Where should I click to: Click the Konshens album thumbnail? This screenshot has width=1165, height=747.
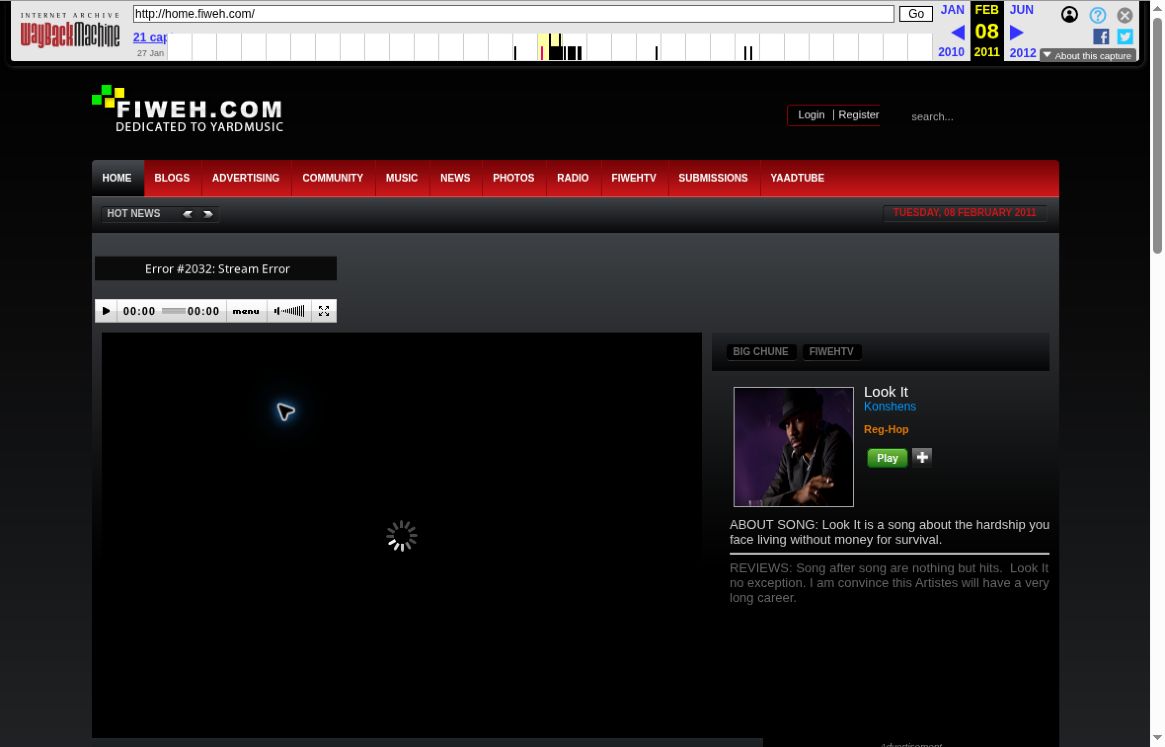[794, 447]
